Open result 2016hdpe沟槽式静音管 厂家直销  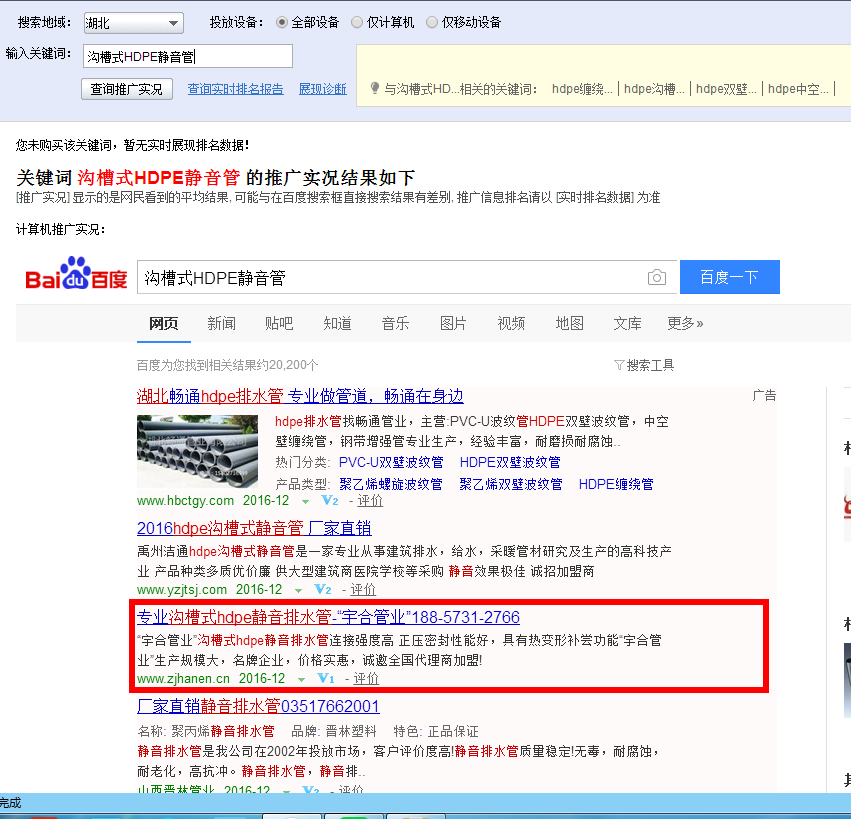(254, 528)
